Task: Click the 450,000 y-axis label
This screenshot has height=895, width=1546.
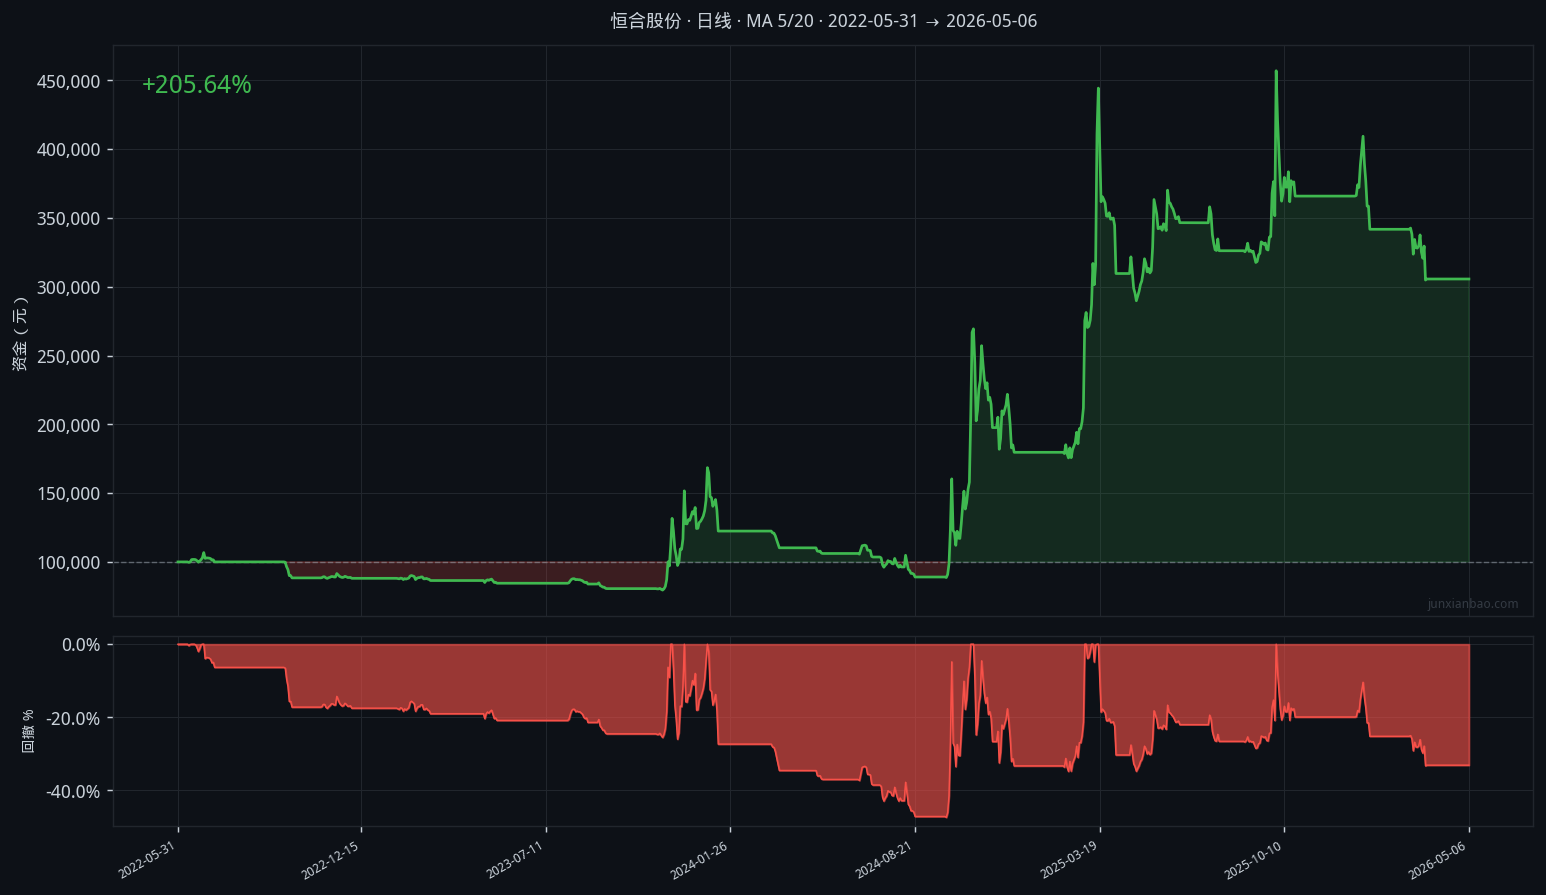Action: (x=69, y=82)
